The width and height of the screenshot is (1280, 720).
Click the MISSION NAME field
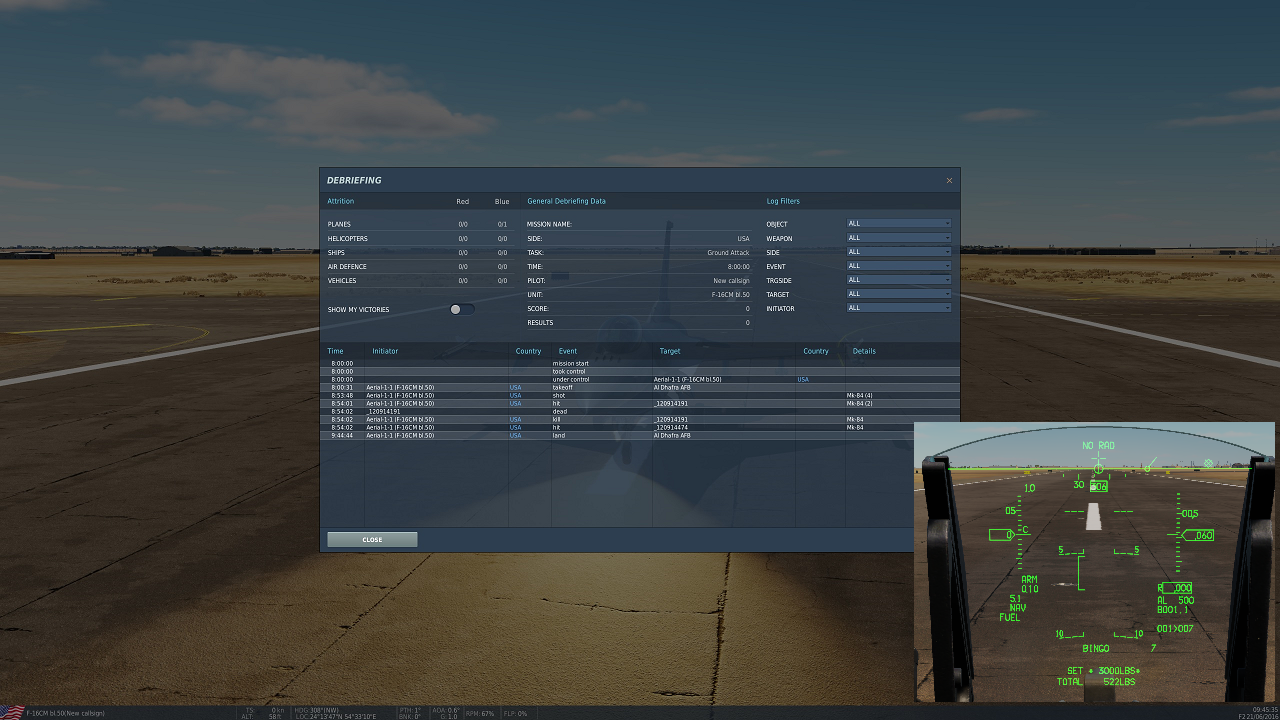638,224
